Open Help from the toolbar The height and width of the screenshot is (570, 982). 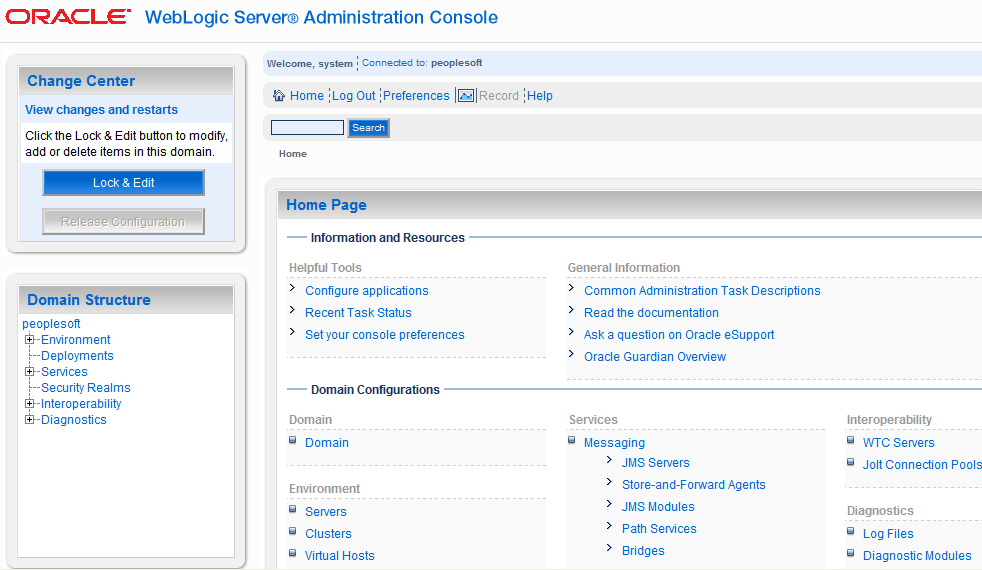tap(540, 96)
